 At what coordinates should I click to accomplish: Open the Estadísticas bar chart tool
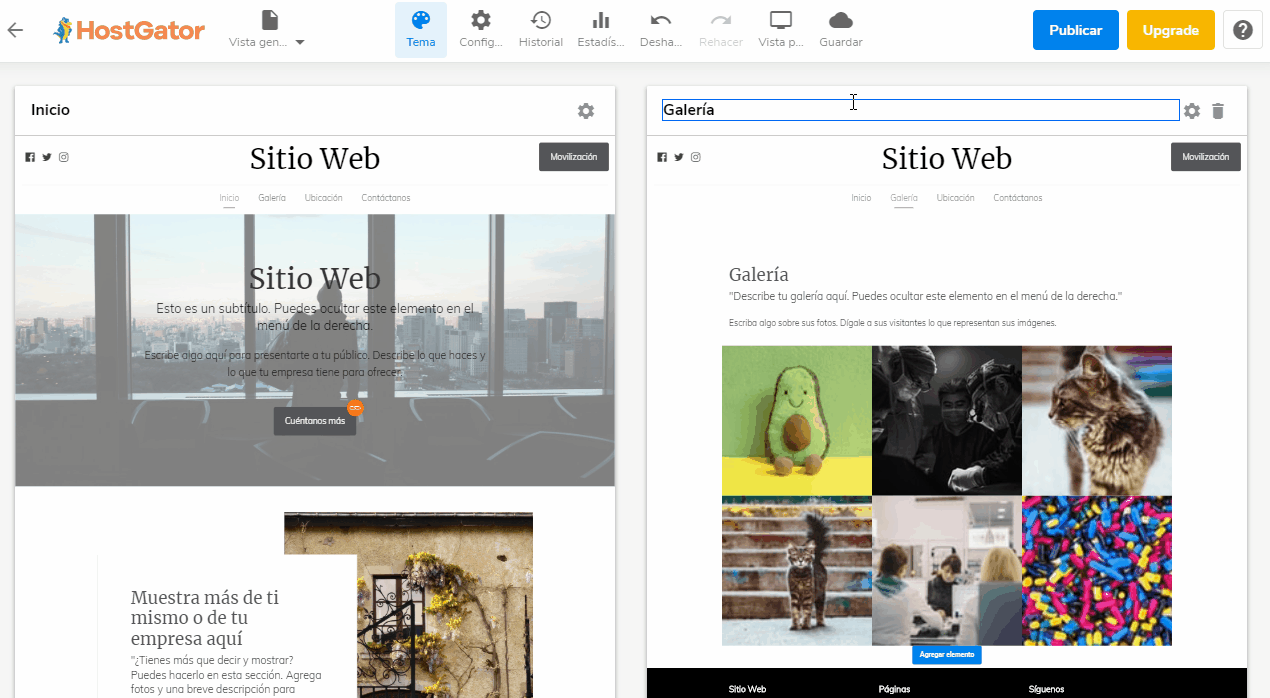(x=601, y=30)
